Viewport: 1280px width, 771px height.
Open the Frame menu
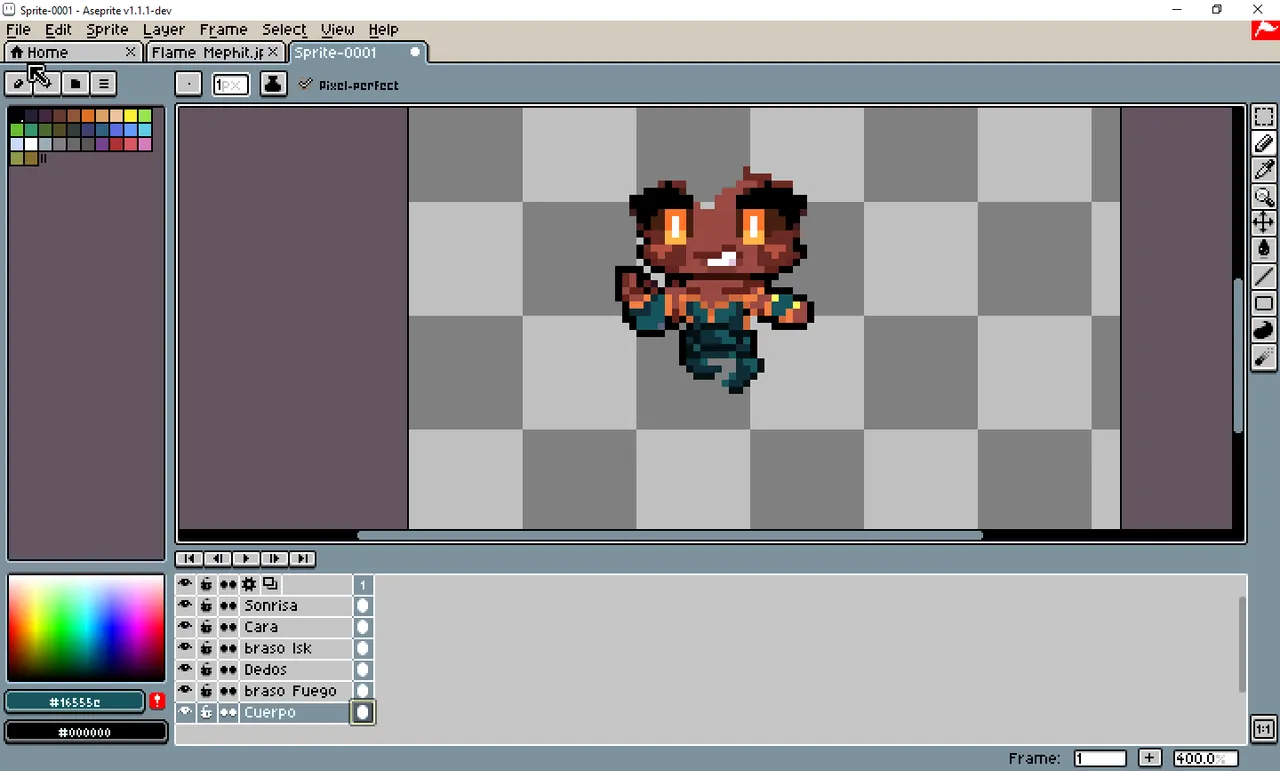pyautogui.click(x=223, y=29)
